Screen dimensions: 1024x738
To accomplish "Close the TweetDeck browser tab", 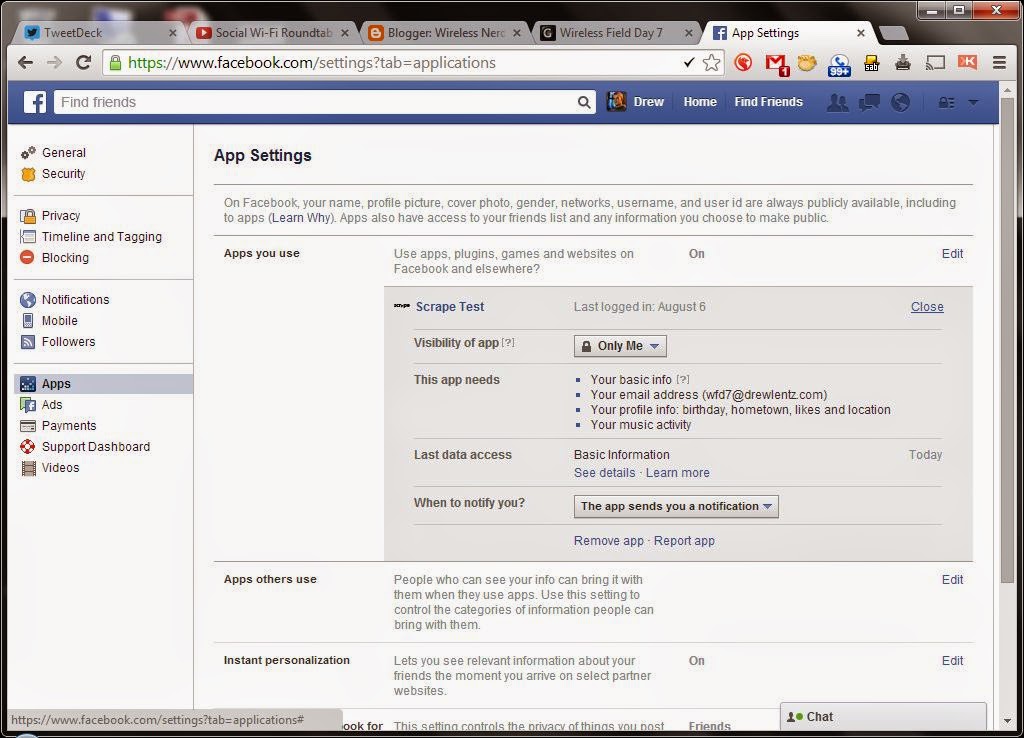I will pyautogui.click(x=172, y=33).
